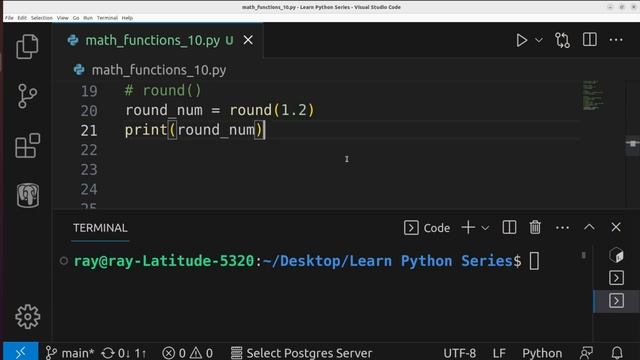
Task: Synchronize changes 0↓ 1↑ in status bar
Action: click(124, 353)
